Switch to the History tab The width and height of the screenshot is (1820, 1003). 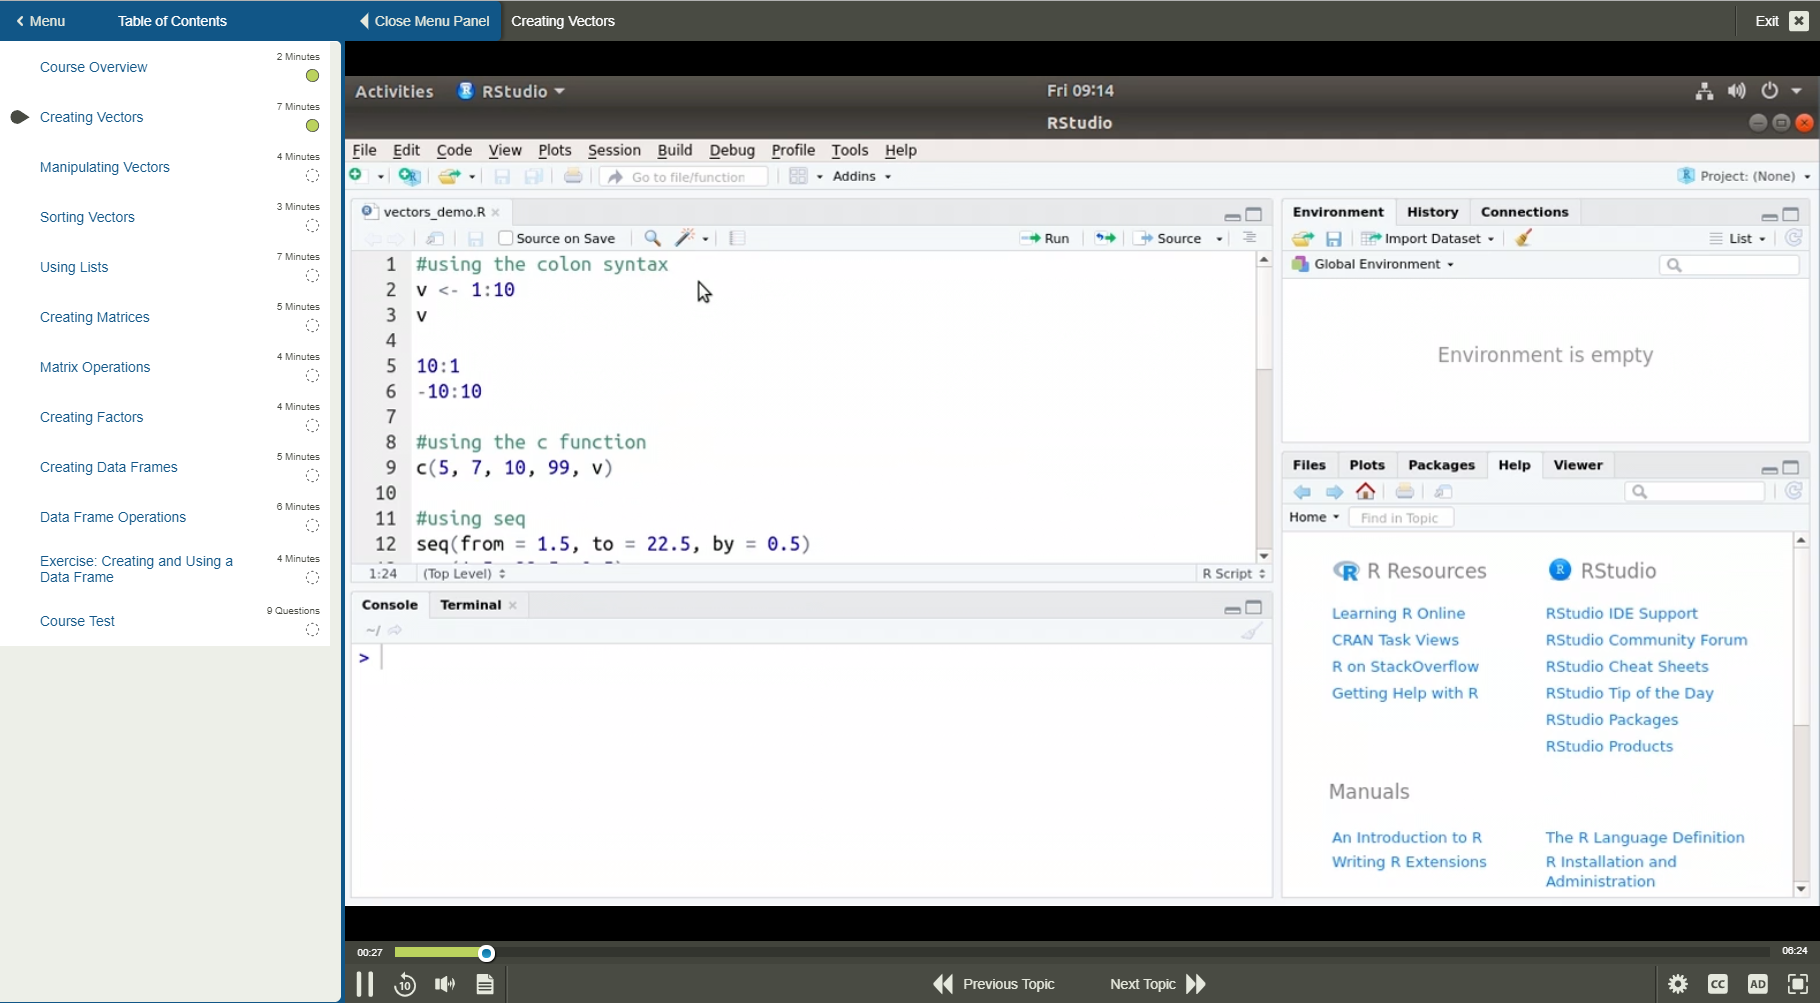[1432, 211]
